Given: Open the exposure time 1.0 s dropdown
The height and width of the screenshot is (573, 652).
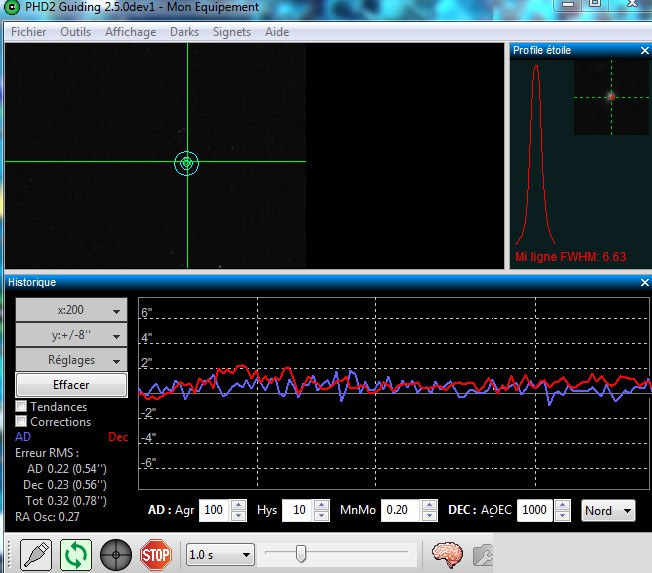Looking at the screenshot, I should point(219,554).
